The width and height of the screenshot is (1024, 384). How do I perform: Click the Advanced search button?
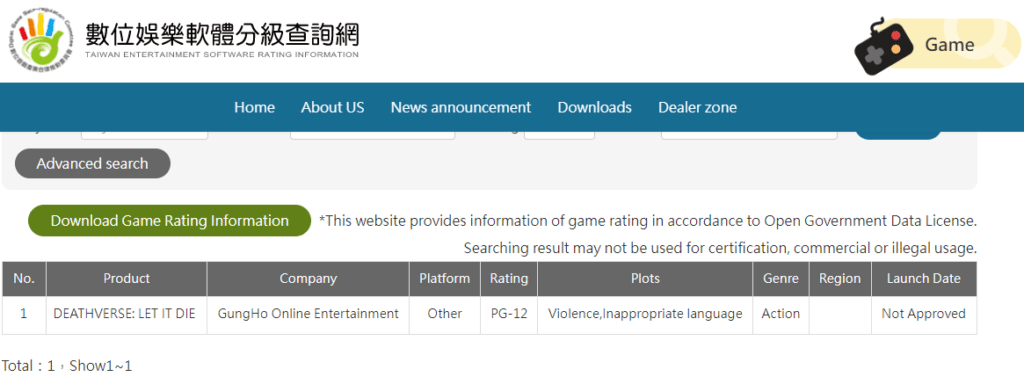[x=92, y=163]
